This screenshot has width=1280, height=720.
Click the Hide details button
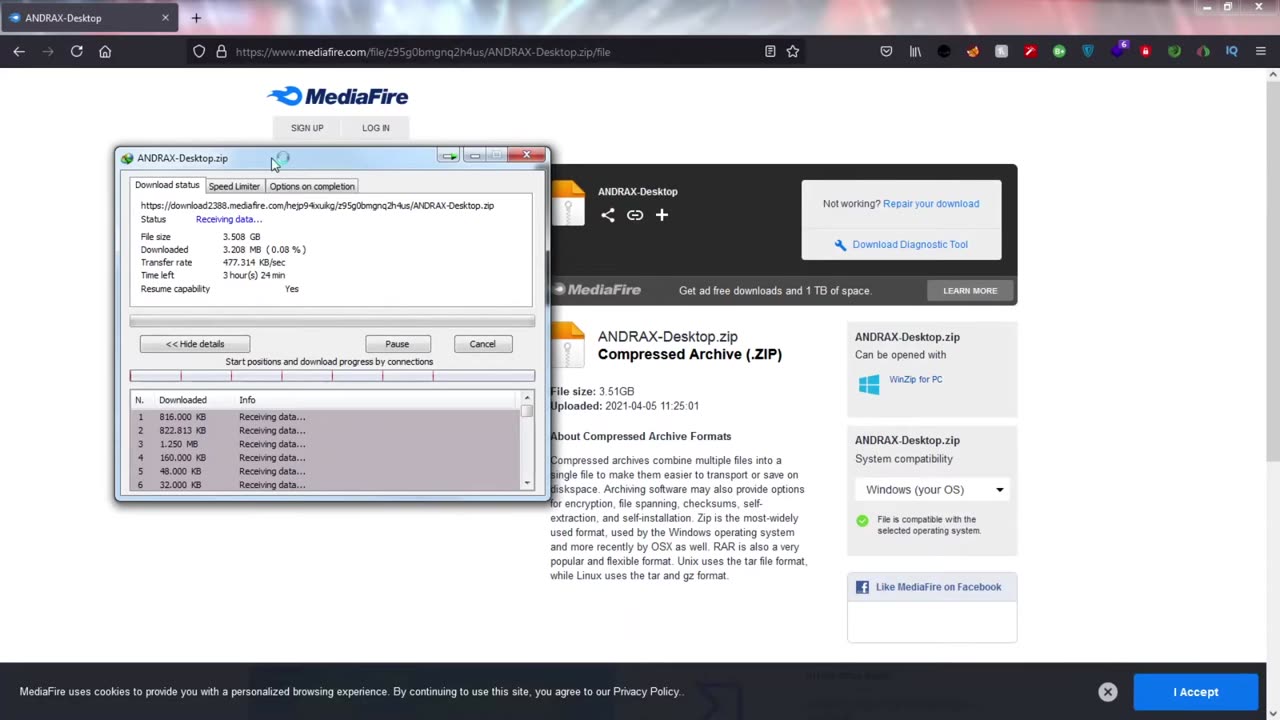click(195, 344)
